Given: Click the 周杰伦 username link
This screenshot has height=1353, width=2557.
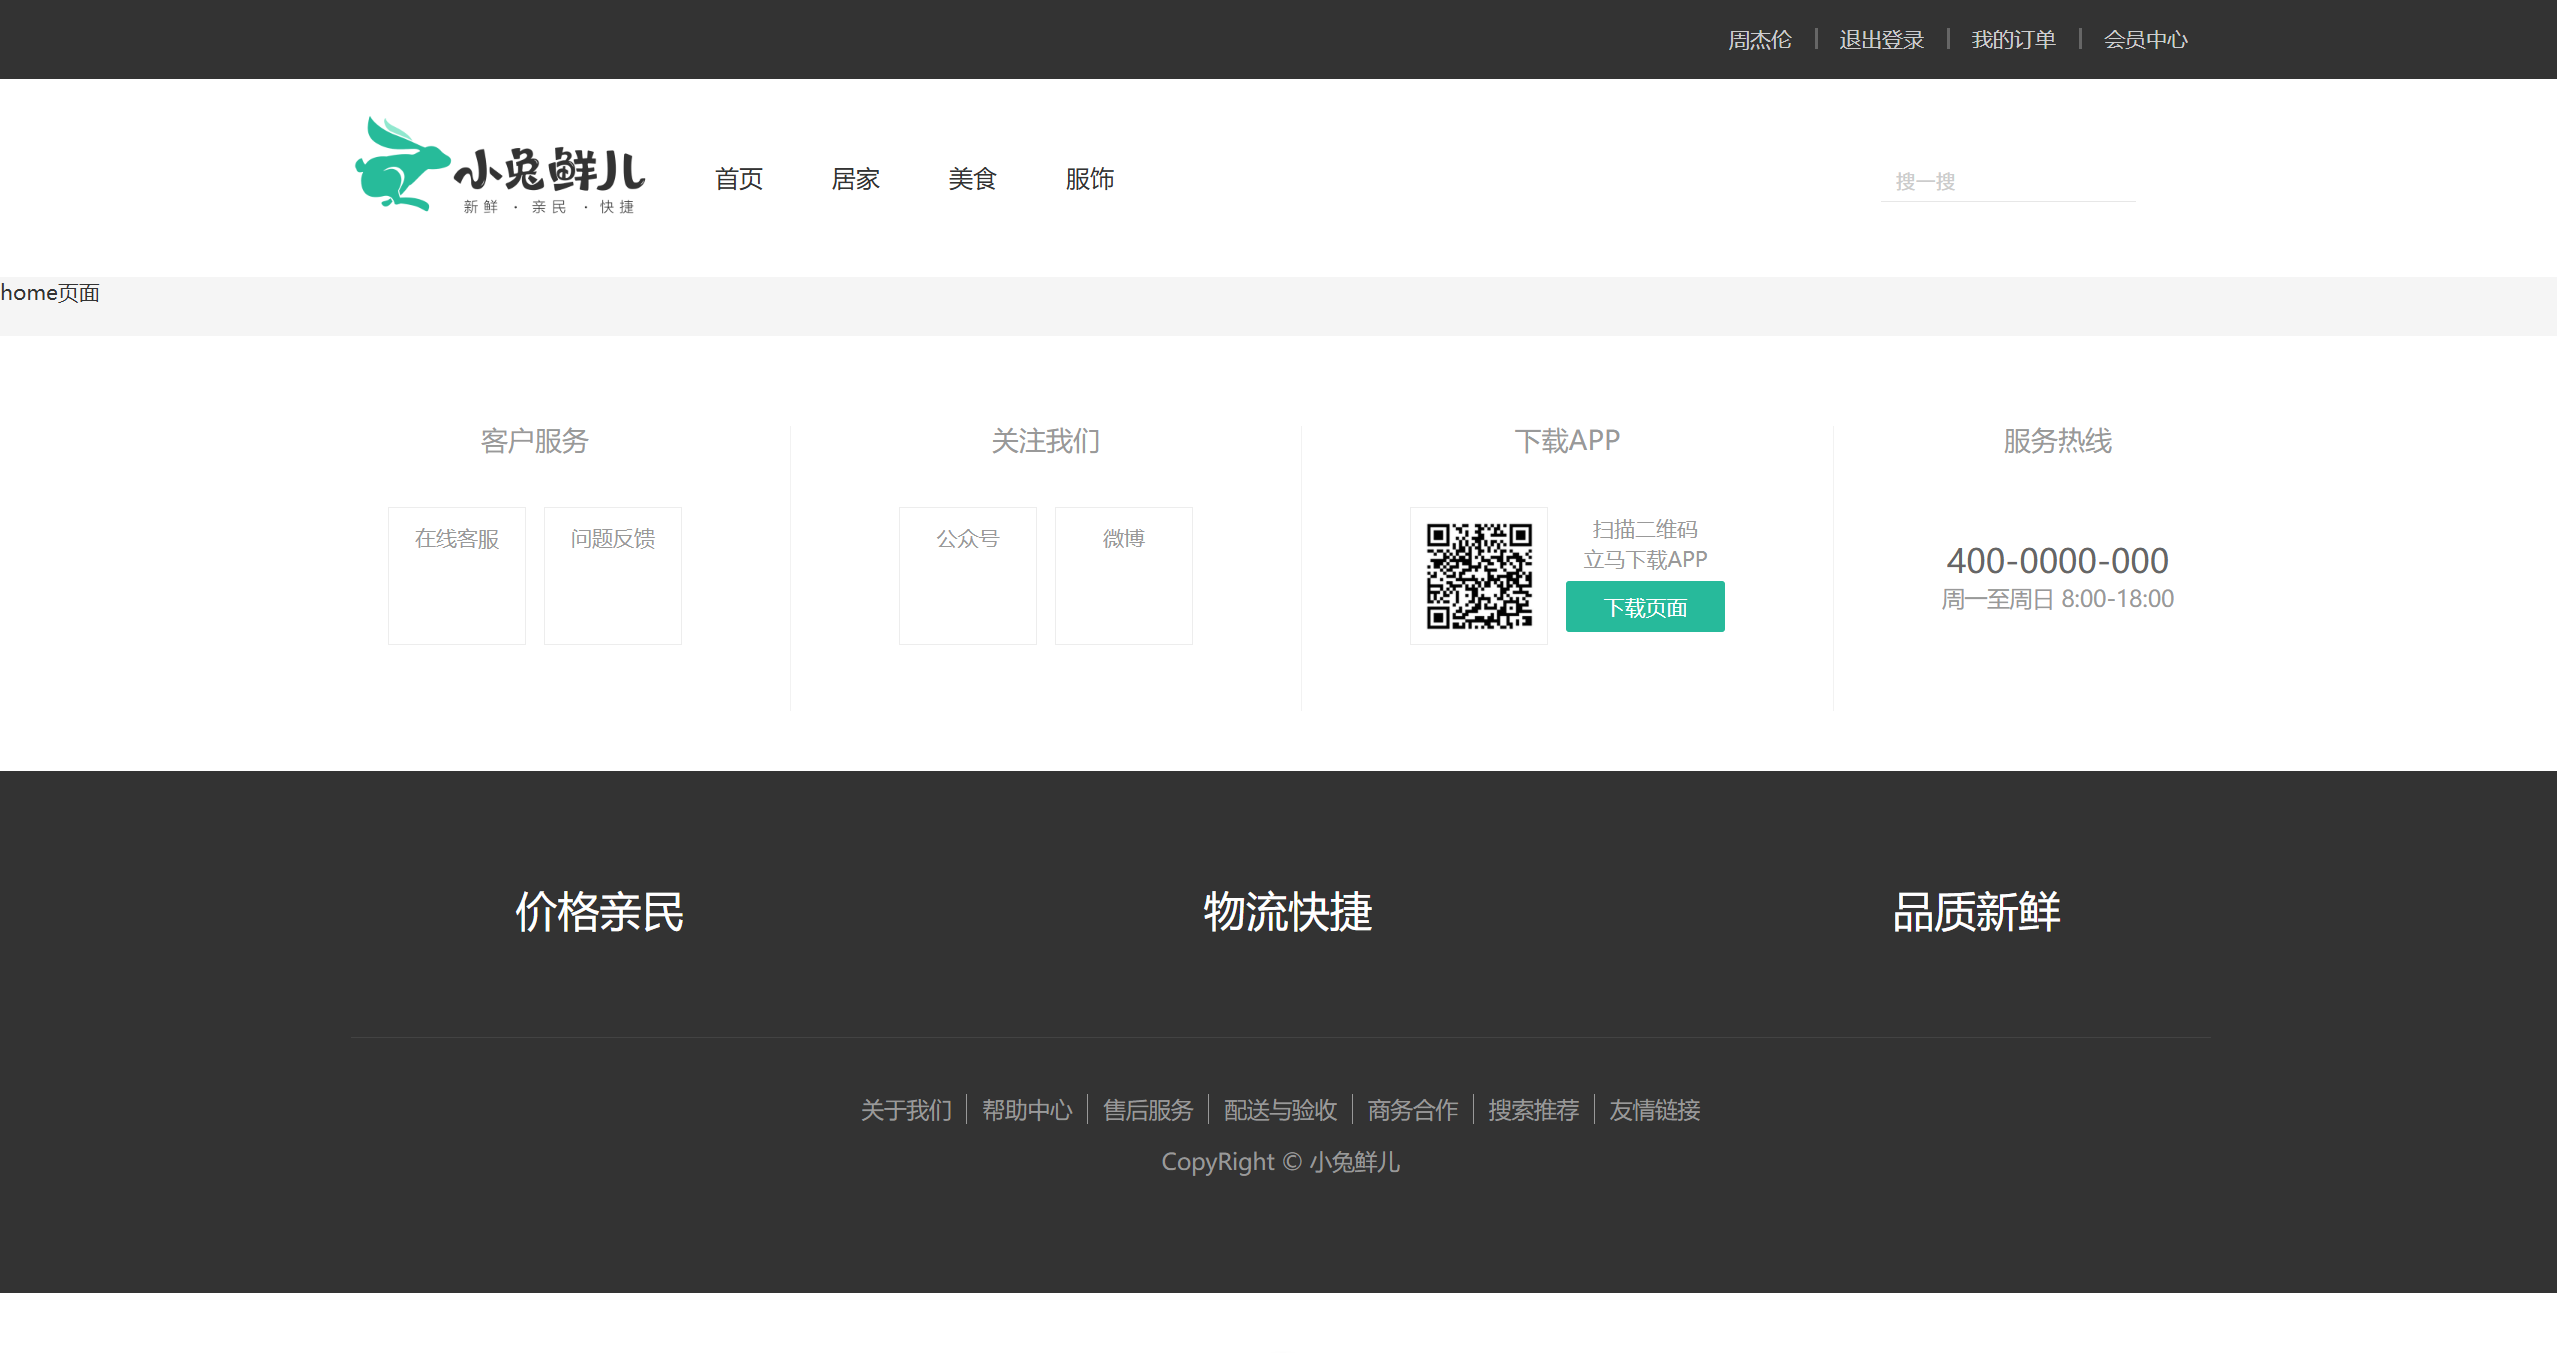Looking at the screenshot, I should [x=1759, y=40].
